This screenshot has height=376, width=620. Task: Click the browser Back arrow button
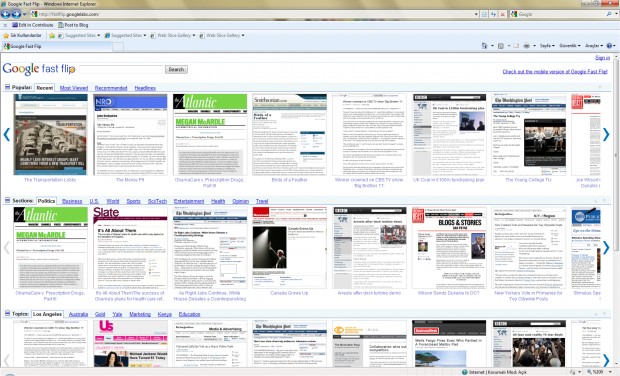click(6, 14)
